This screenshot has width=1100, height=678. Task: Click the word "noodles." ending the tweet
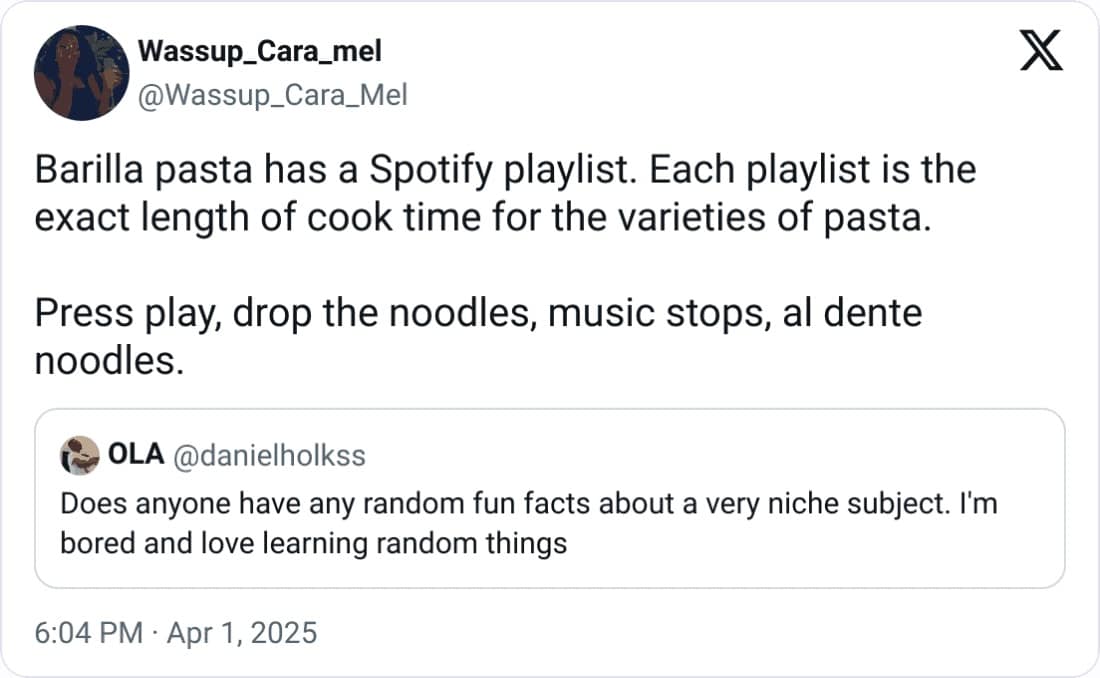coord(109,361)
